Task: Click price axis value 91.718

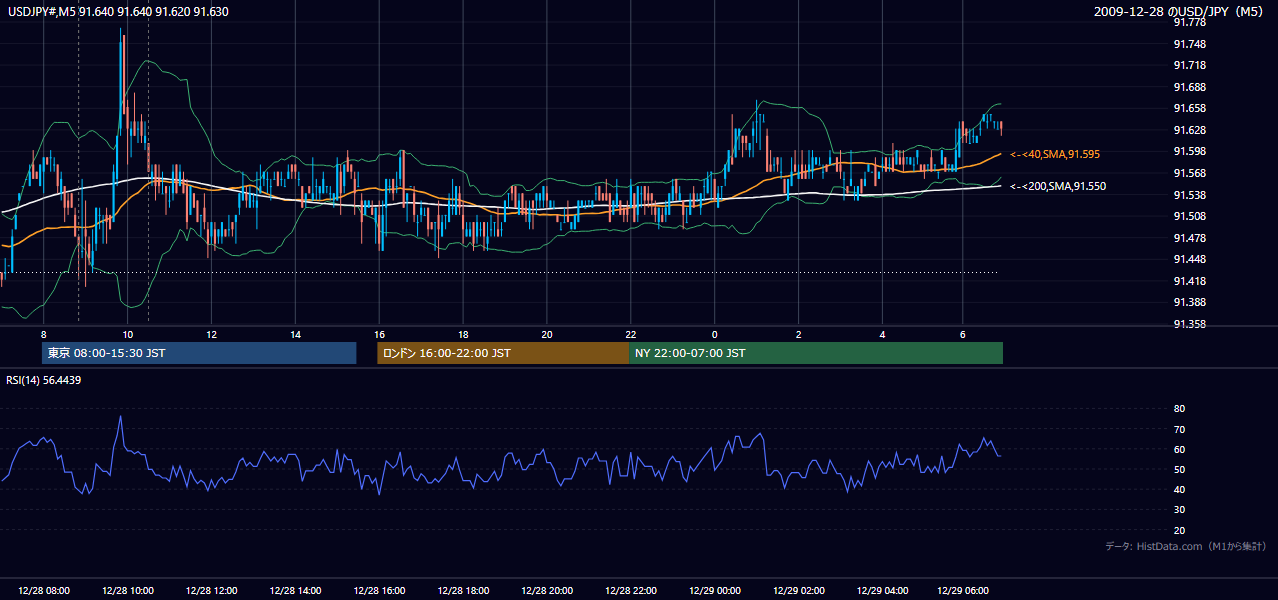Action: pos(1189,65)
